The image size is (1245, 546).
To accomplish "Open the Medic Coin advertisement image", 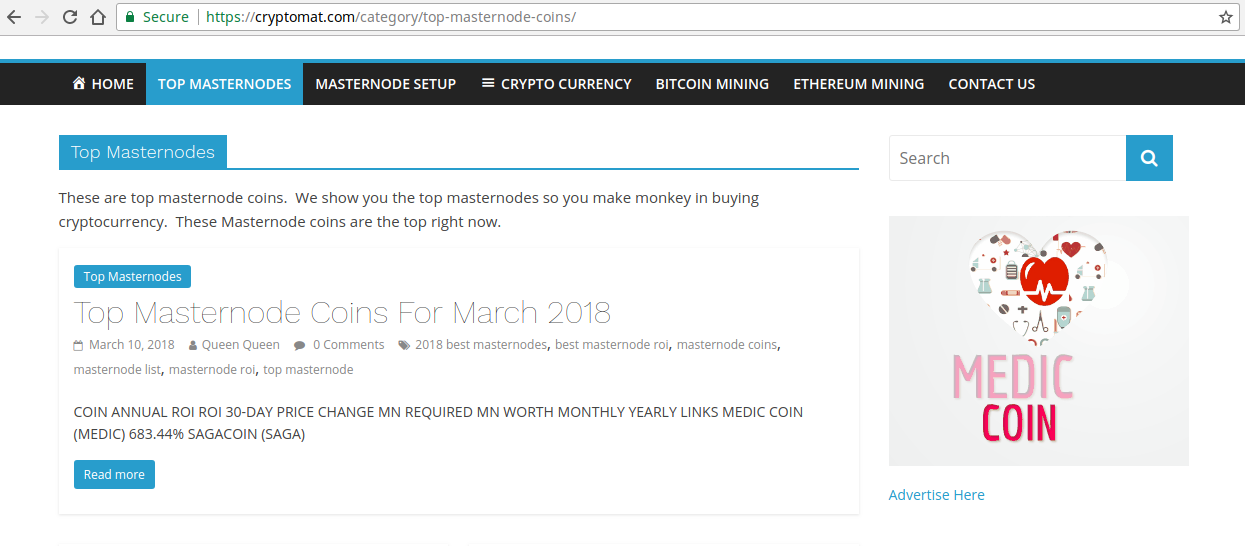I will point(1039,341).
